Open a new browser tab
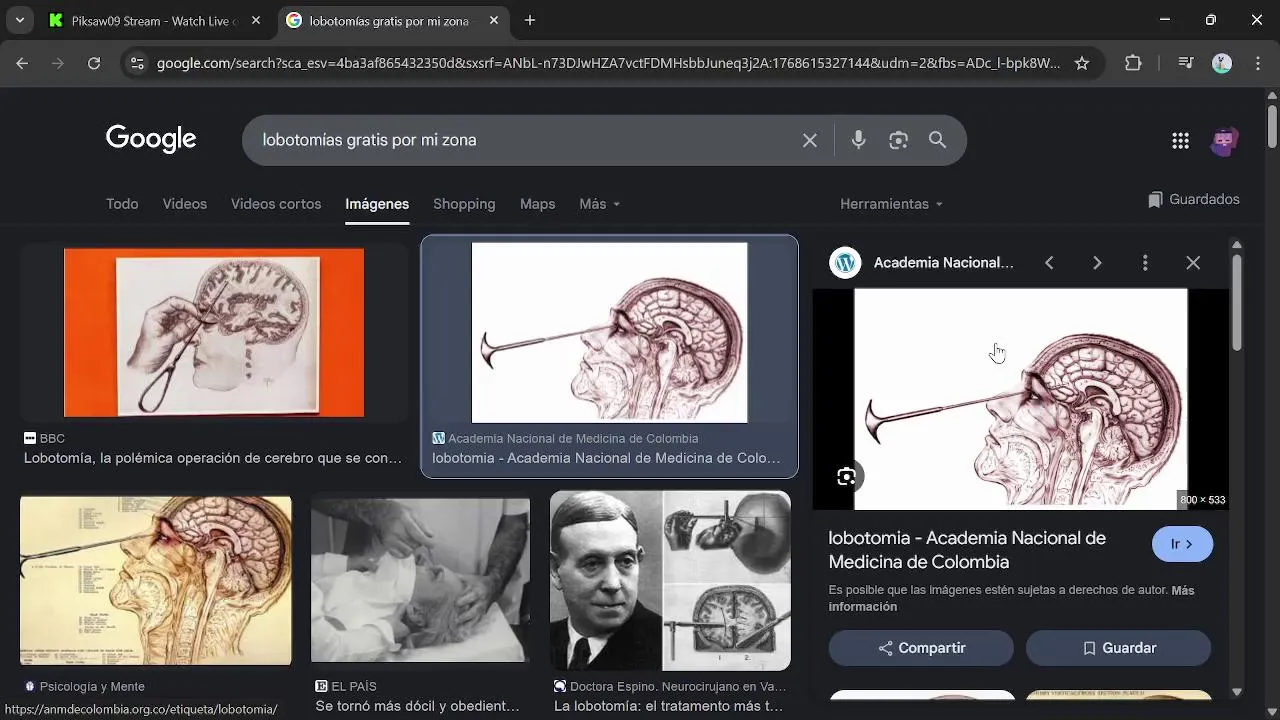The height and width of the screenshot is (720, 1280). point(530,20)
